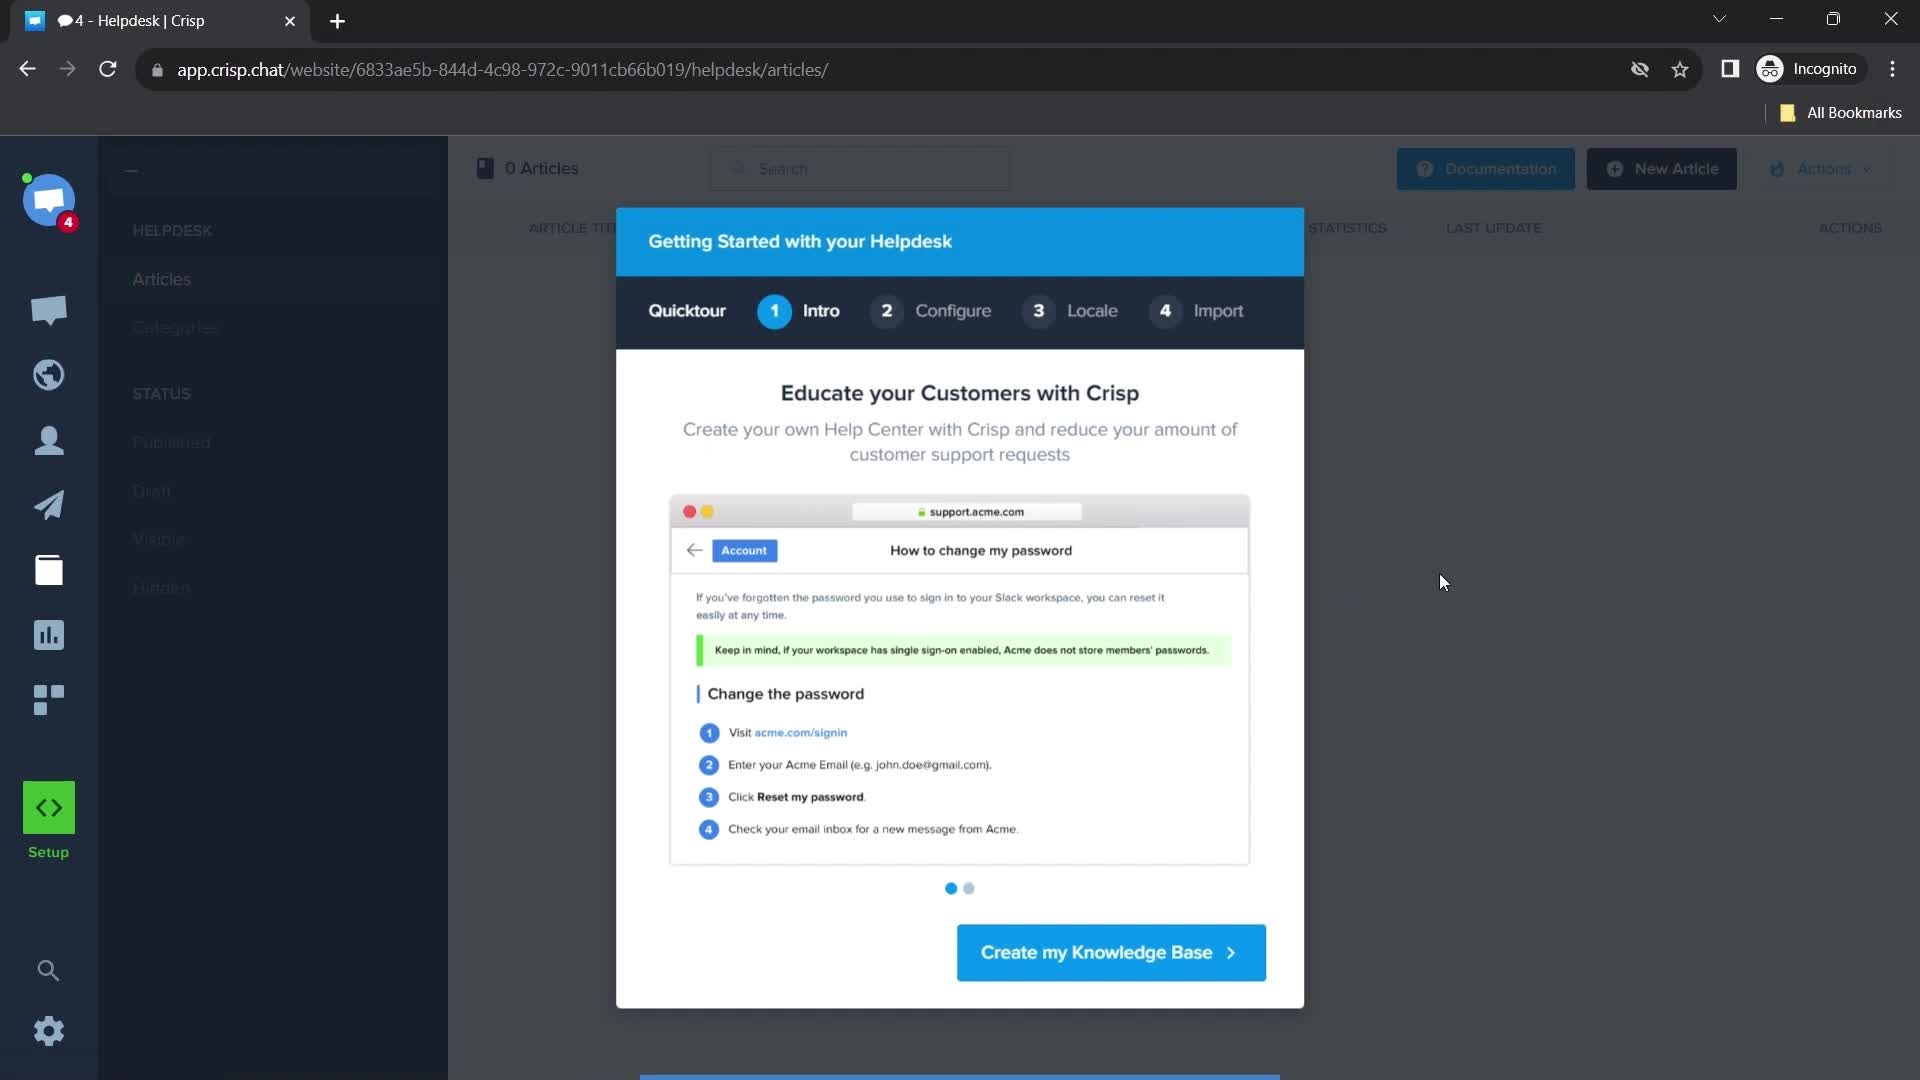Open the globe/website icon in sidebar
The image size is (1920, 1080).
[x=49, y=375]
